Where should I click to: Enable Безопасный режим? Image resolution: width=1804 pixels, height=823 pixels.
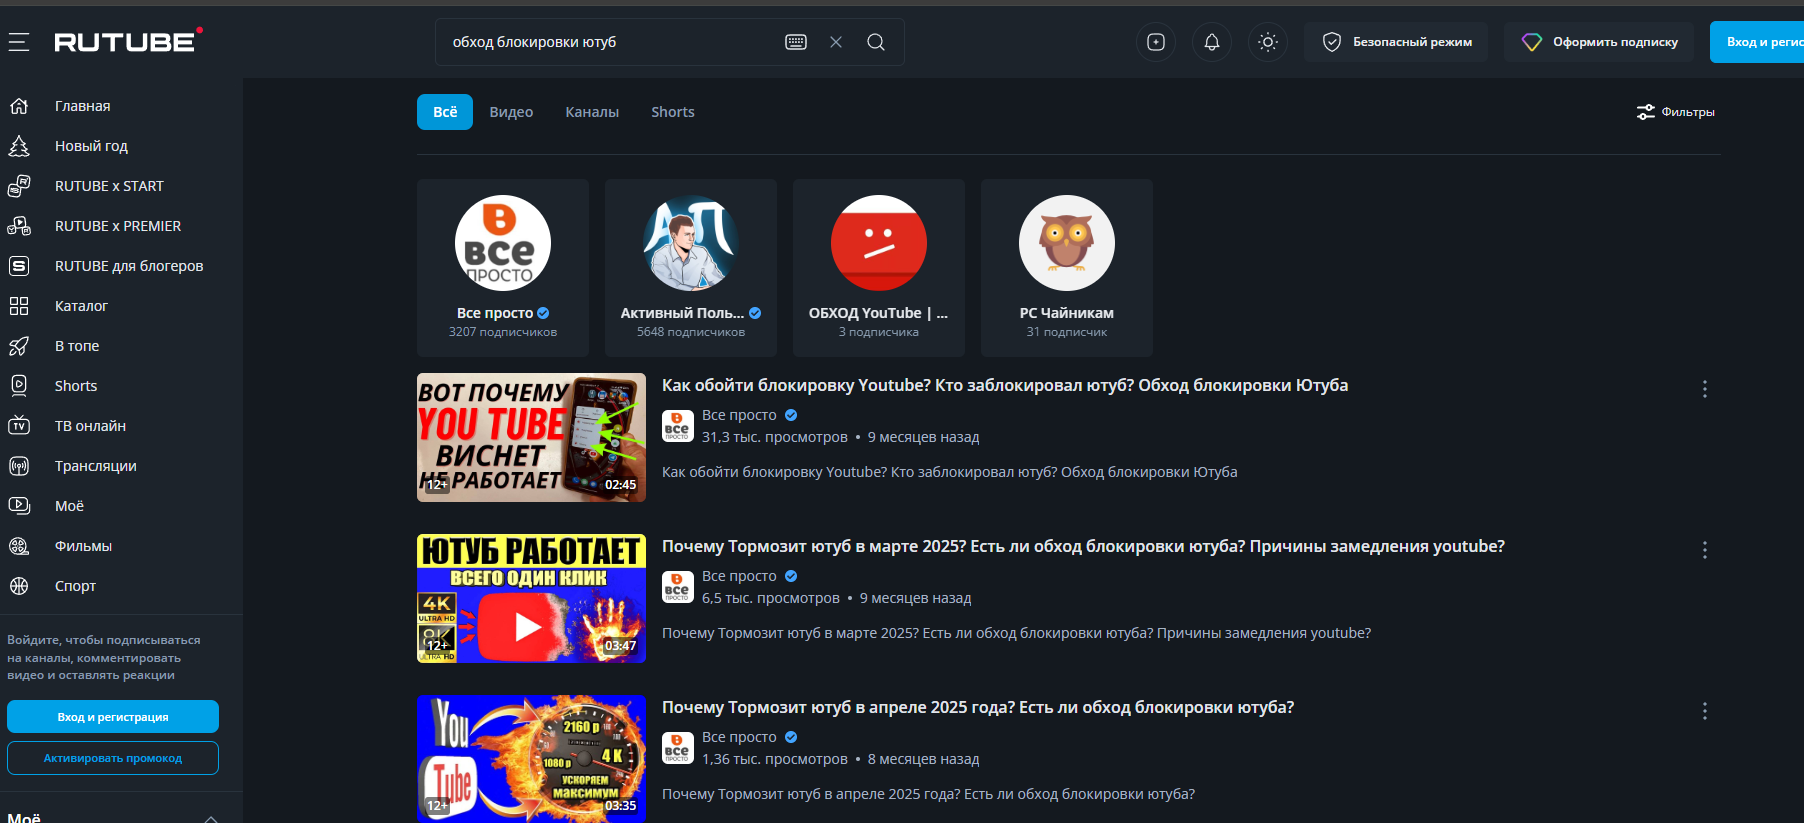tap(1396, 42)
